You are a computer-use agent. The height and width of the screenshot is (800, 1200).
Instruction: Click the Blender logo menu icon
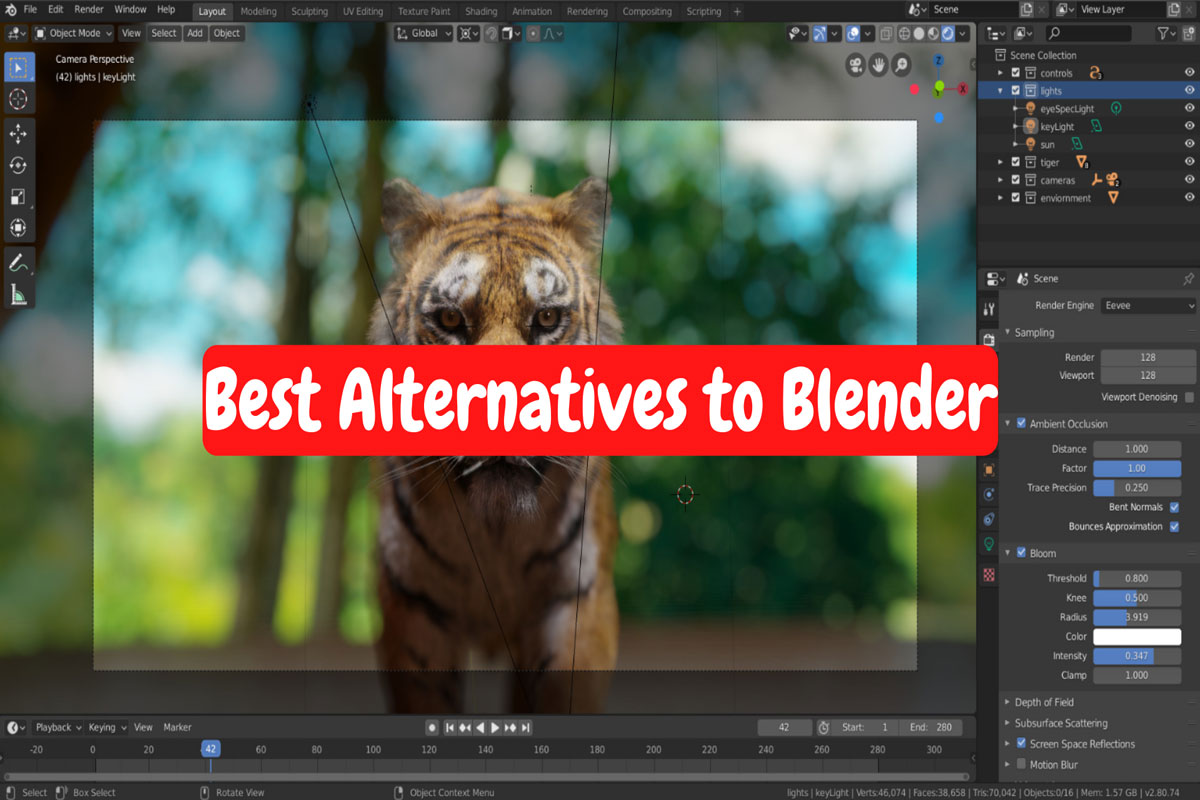(x=11, y=10)
